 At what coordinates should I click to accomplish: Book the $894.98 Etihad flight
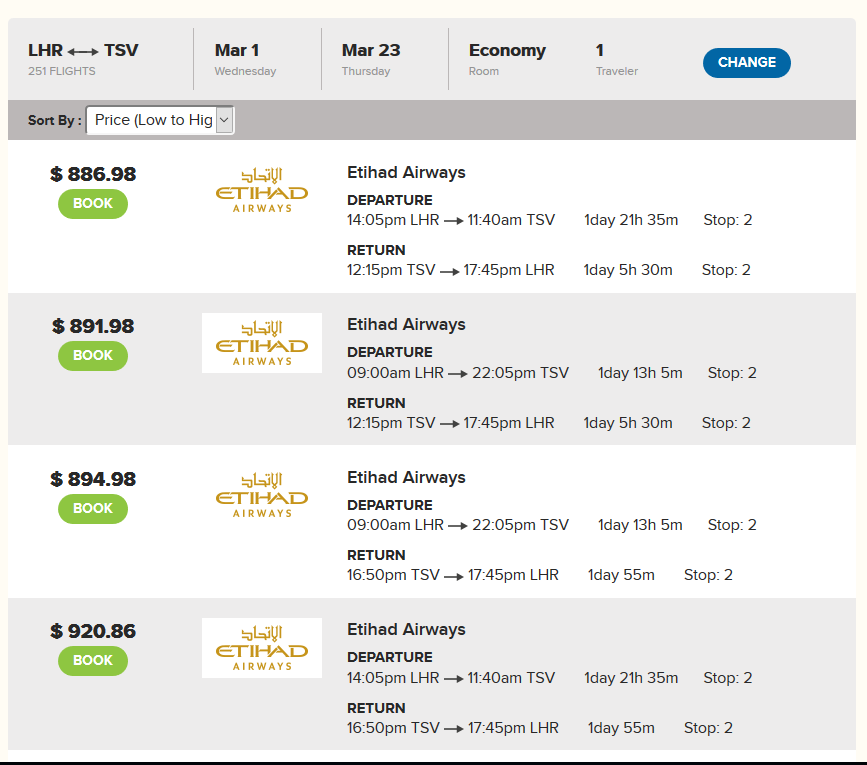pos(93,509)
